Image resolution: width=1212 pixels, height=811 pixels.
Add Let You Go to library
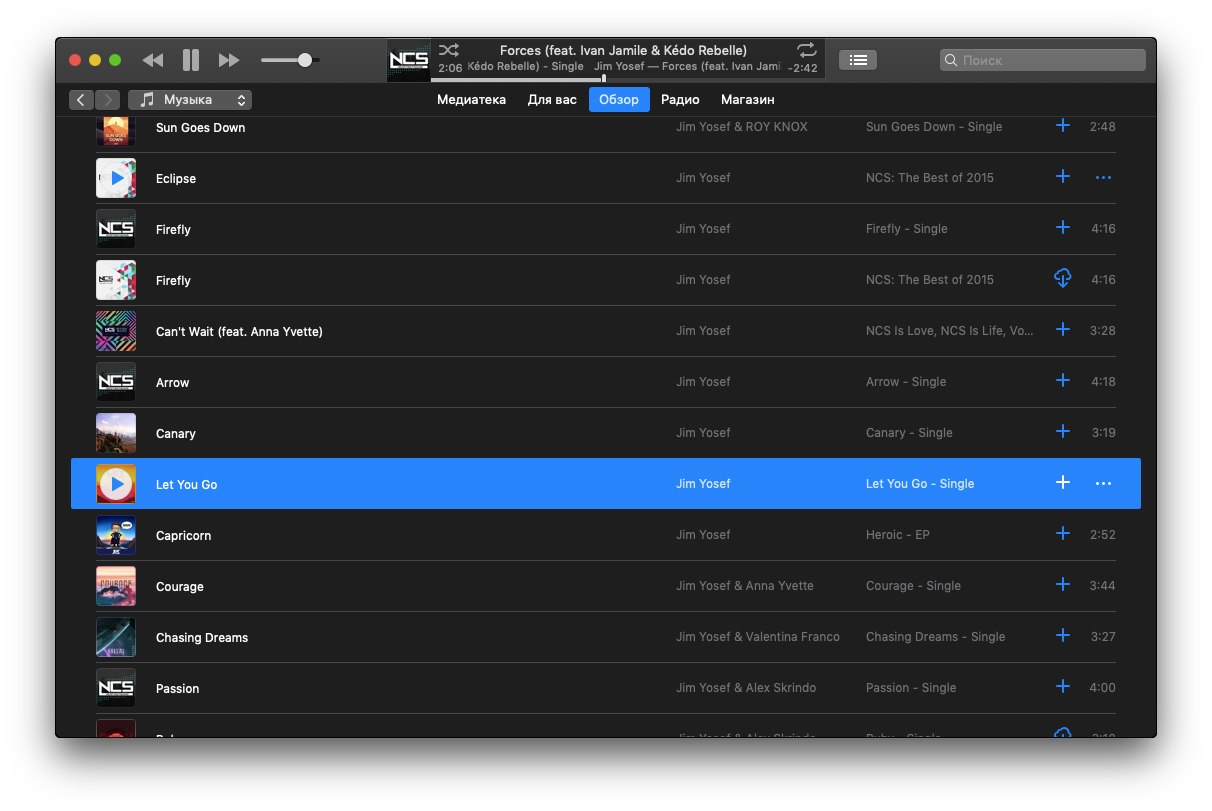click(1063, 483)
